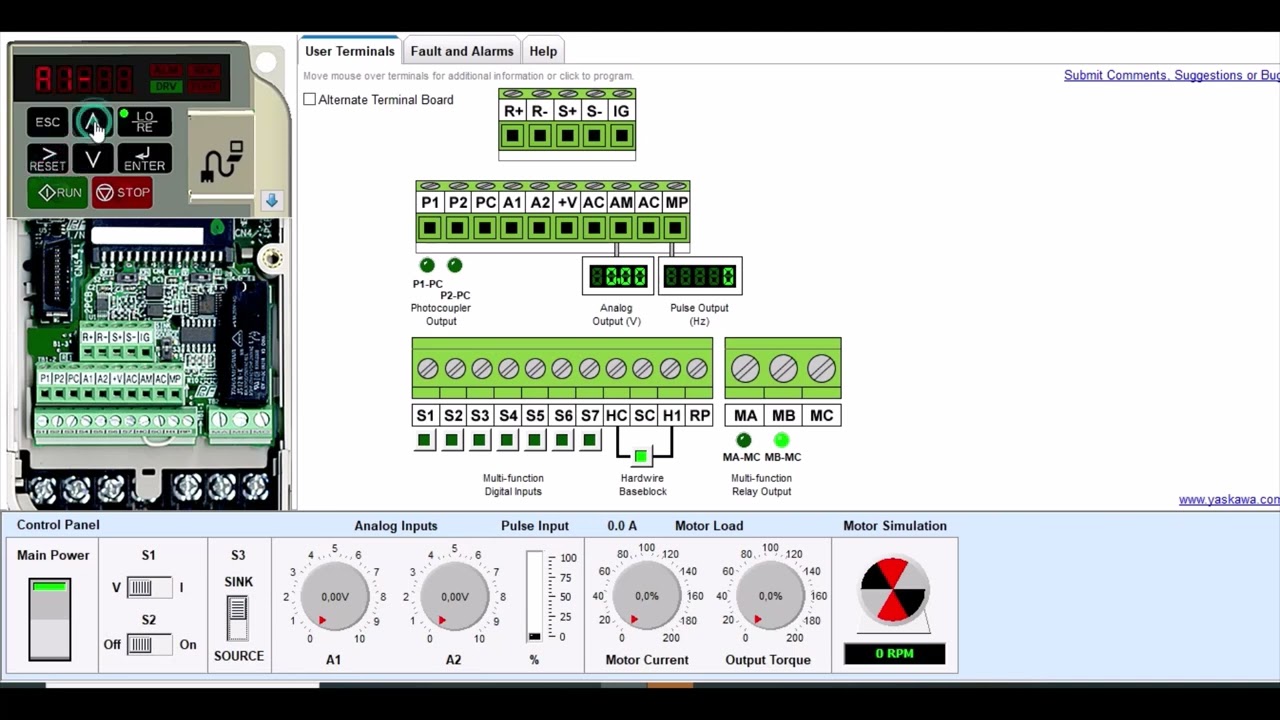
Task: Adjust the Output Torque dial
Action: (770, 596)
